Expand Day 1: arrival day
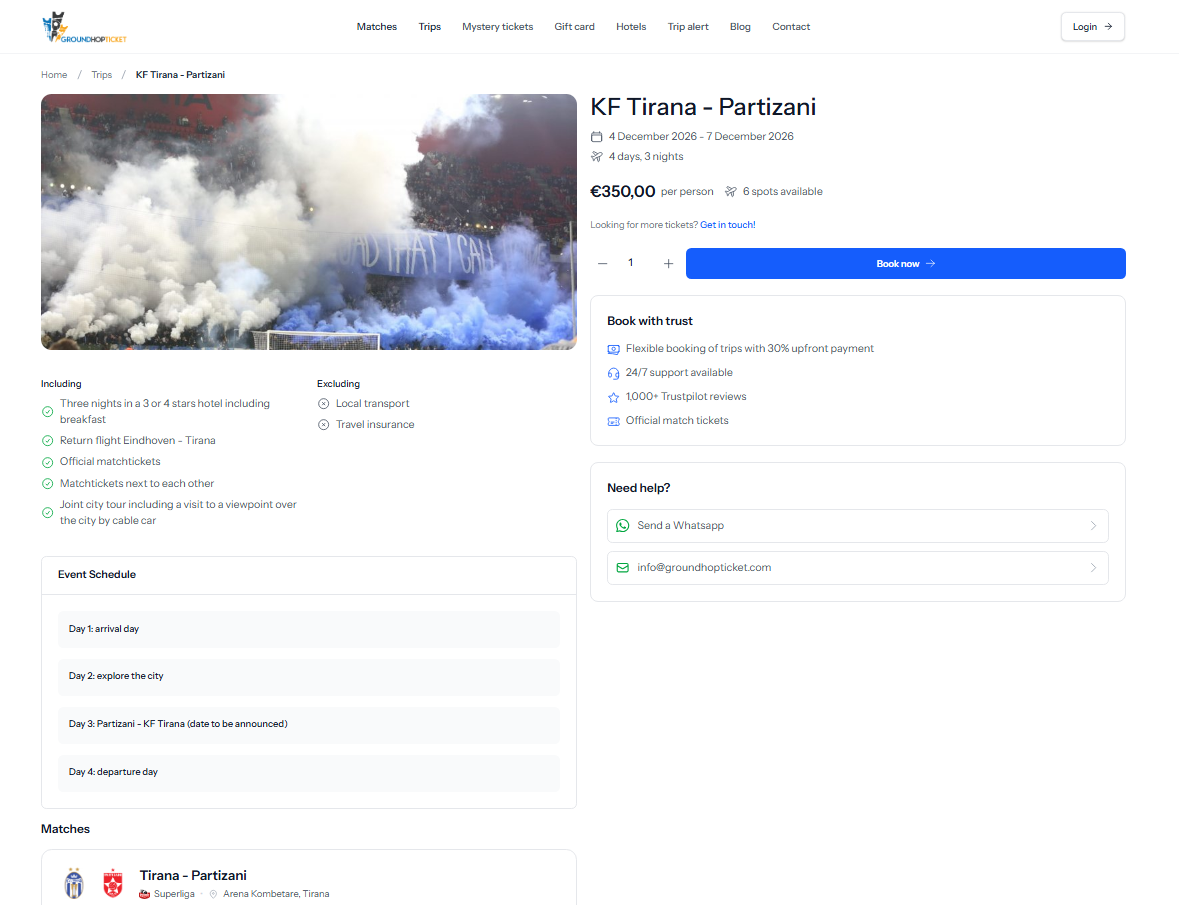This screenshot has height=905, width=1179. tap(309, 629)
